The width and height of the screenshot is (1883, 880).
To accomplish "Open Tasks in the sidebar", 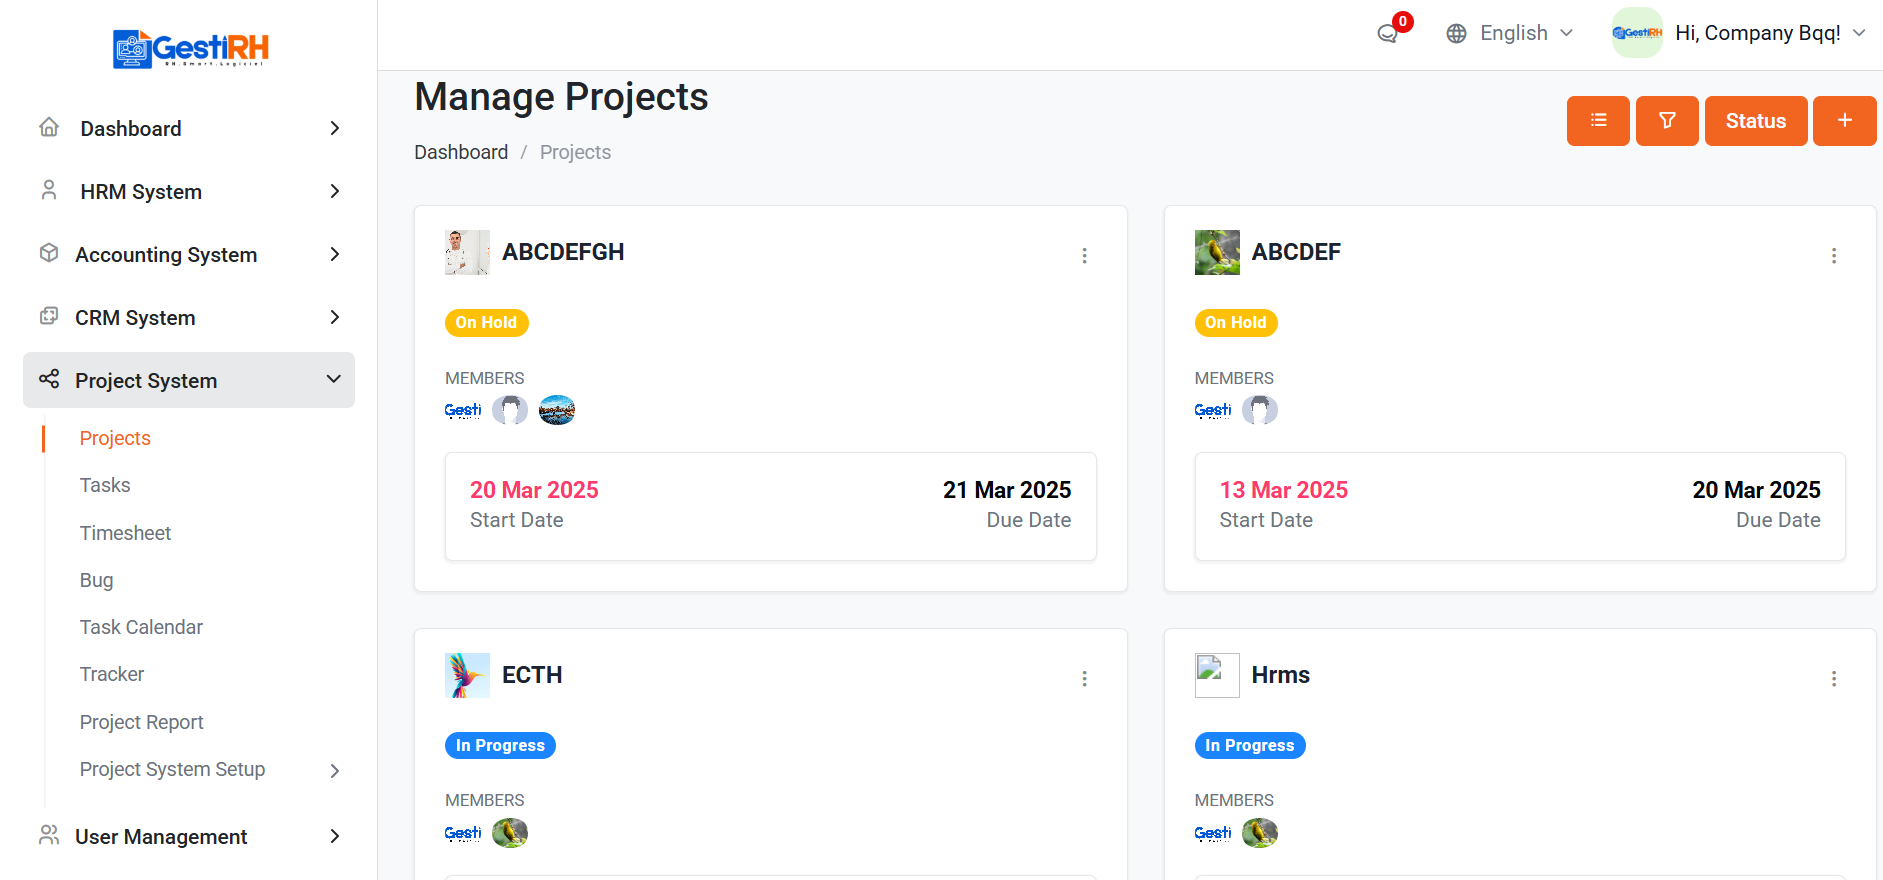I will 105,485.
